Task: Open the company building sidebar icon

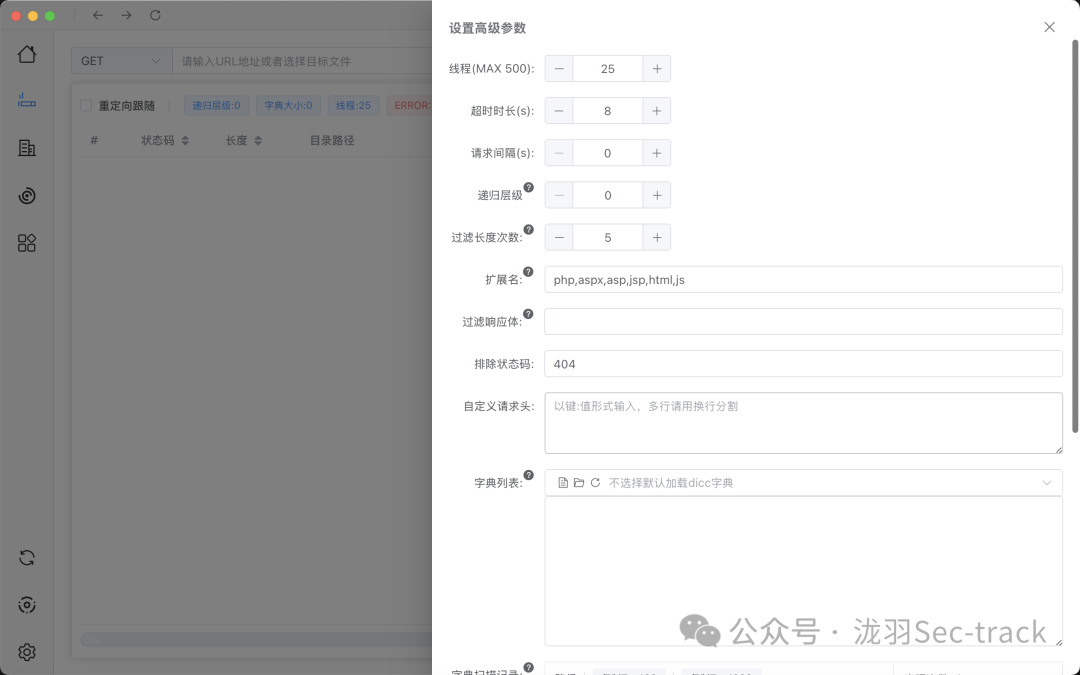Action: click(27, 147)
